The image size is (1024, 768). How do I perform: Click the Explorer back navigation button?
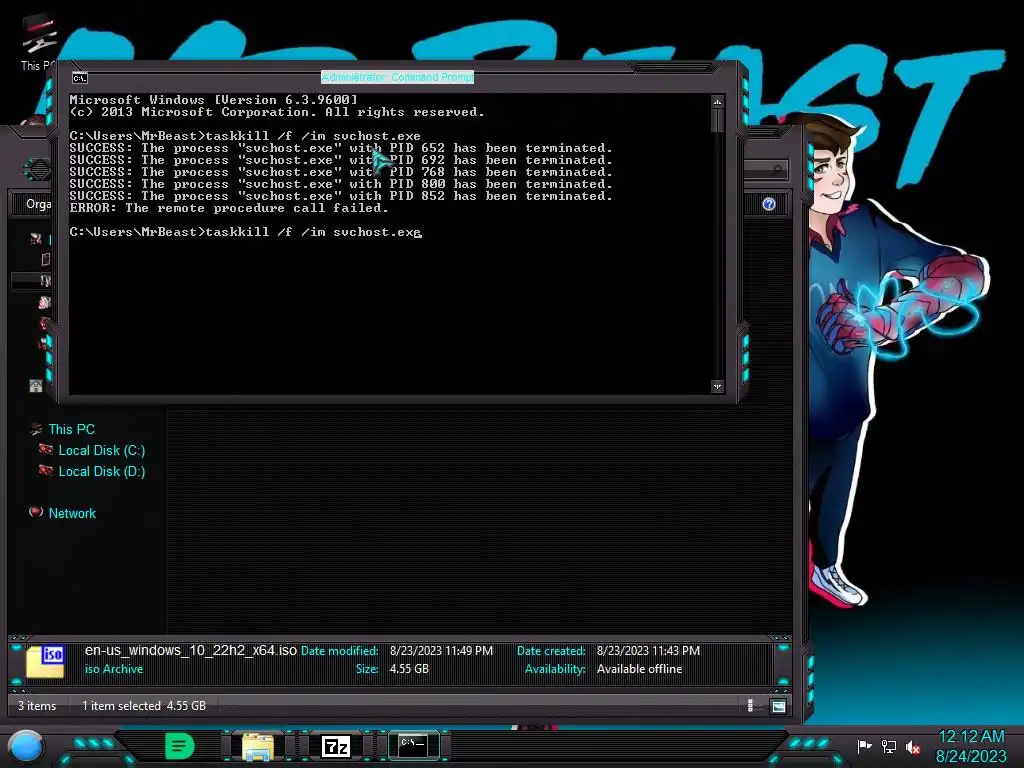[x=38, y=170]
